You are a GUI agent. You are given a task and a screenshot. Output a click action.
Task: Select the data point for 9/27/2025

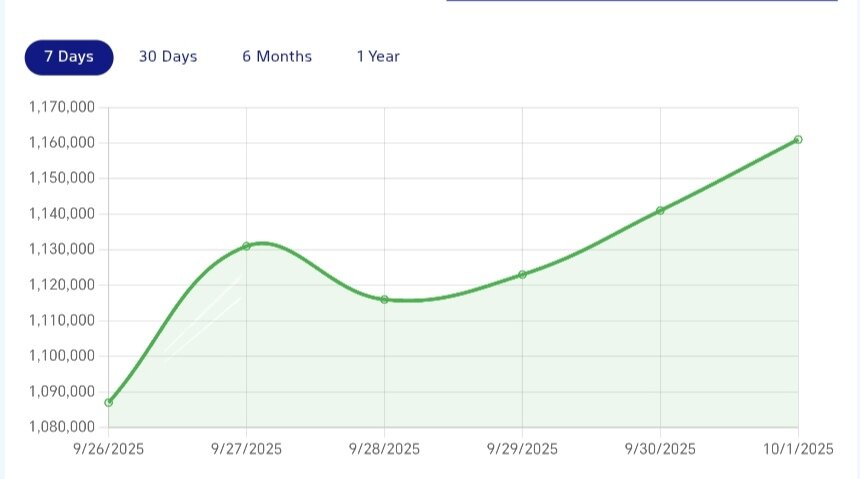click(x=246, y=246)
